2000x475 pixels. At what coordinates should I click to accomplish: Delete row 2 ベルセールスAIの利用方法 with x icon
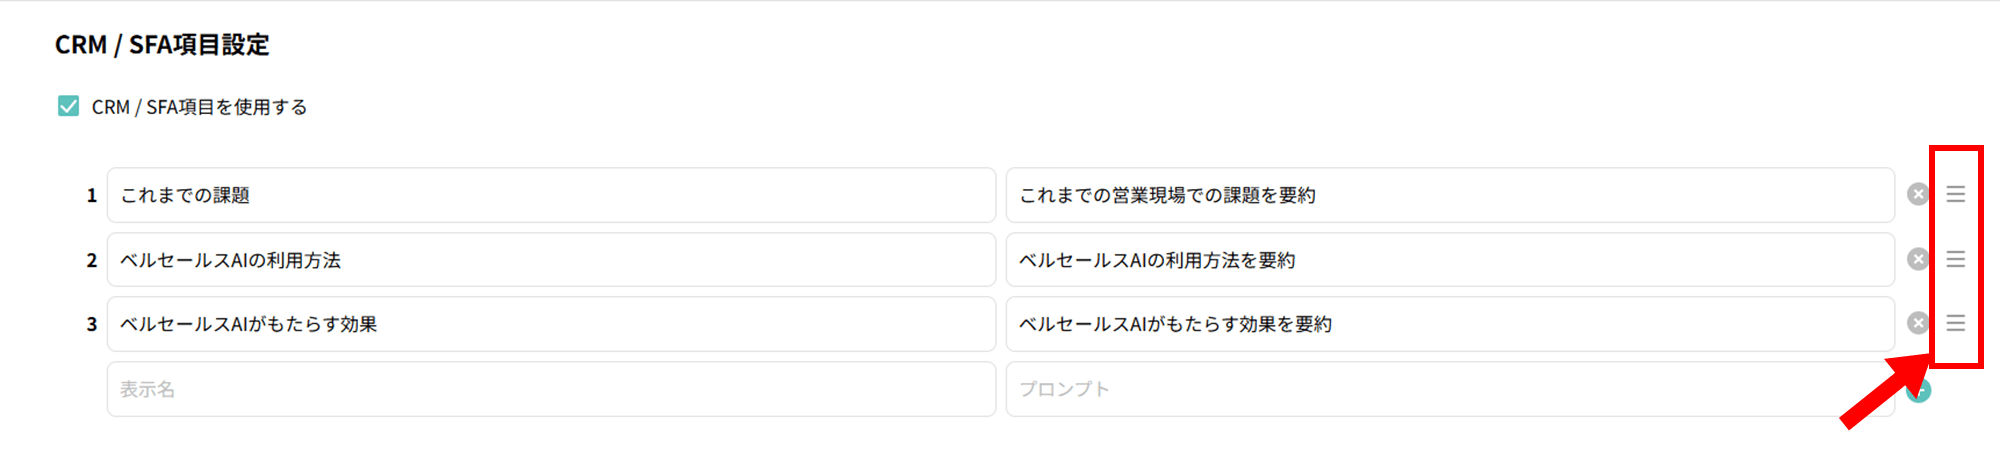click(x=1917, y=259)
